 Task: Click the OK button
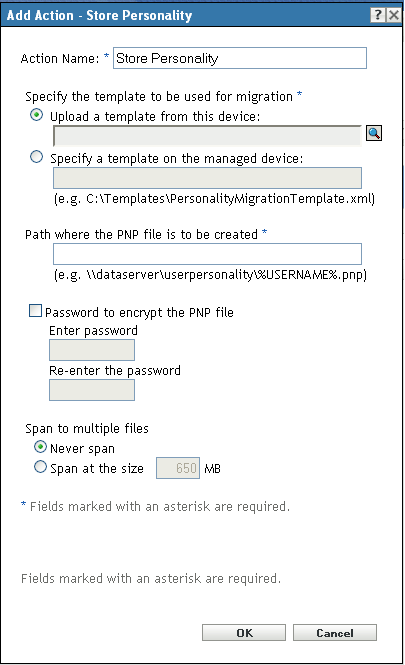click(244, 632)
